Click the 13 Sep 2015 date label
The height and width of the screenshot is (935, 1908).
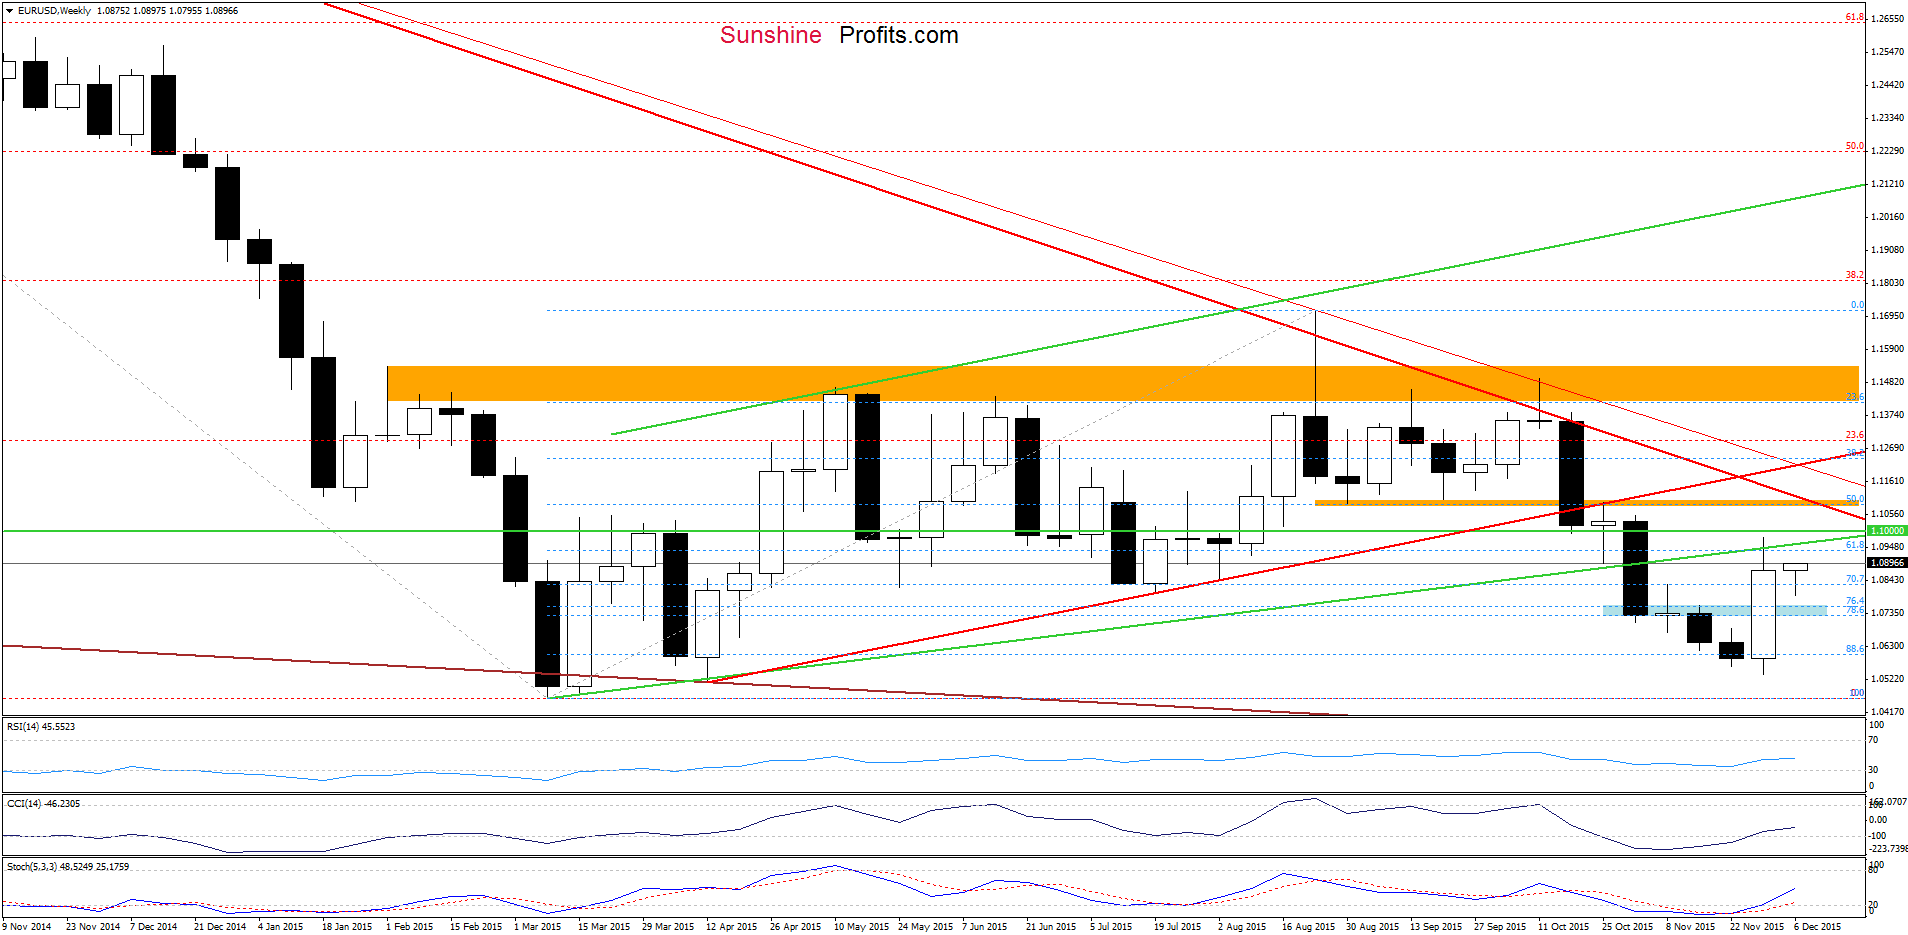tap(1436, 926)
